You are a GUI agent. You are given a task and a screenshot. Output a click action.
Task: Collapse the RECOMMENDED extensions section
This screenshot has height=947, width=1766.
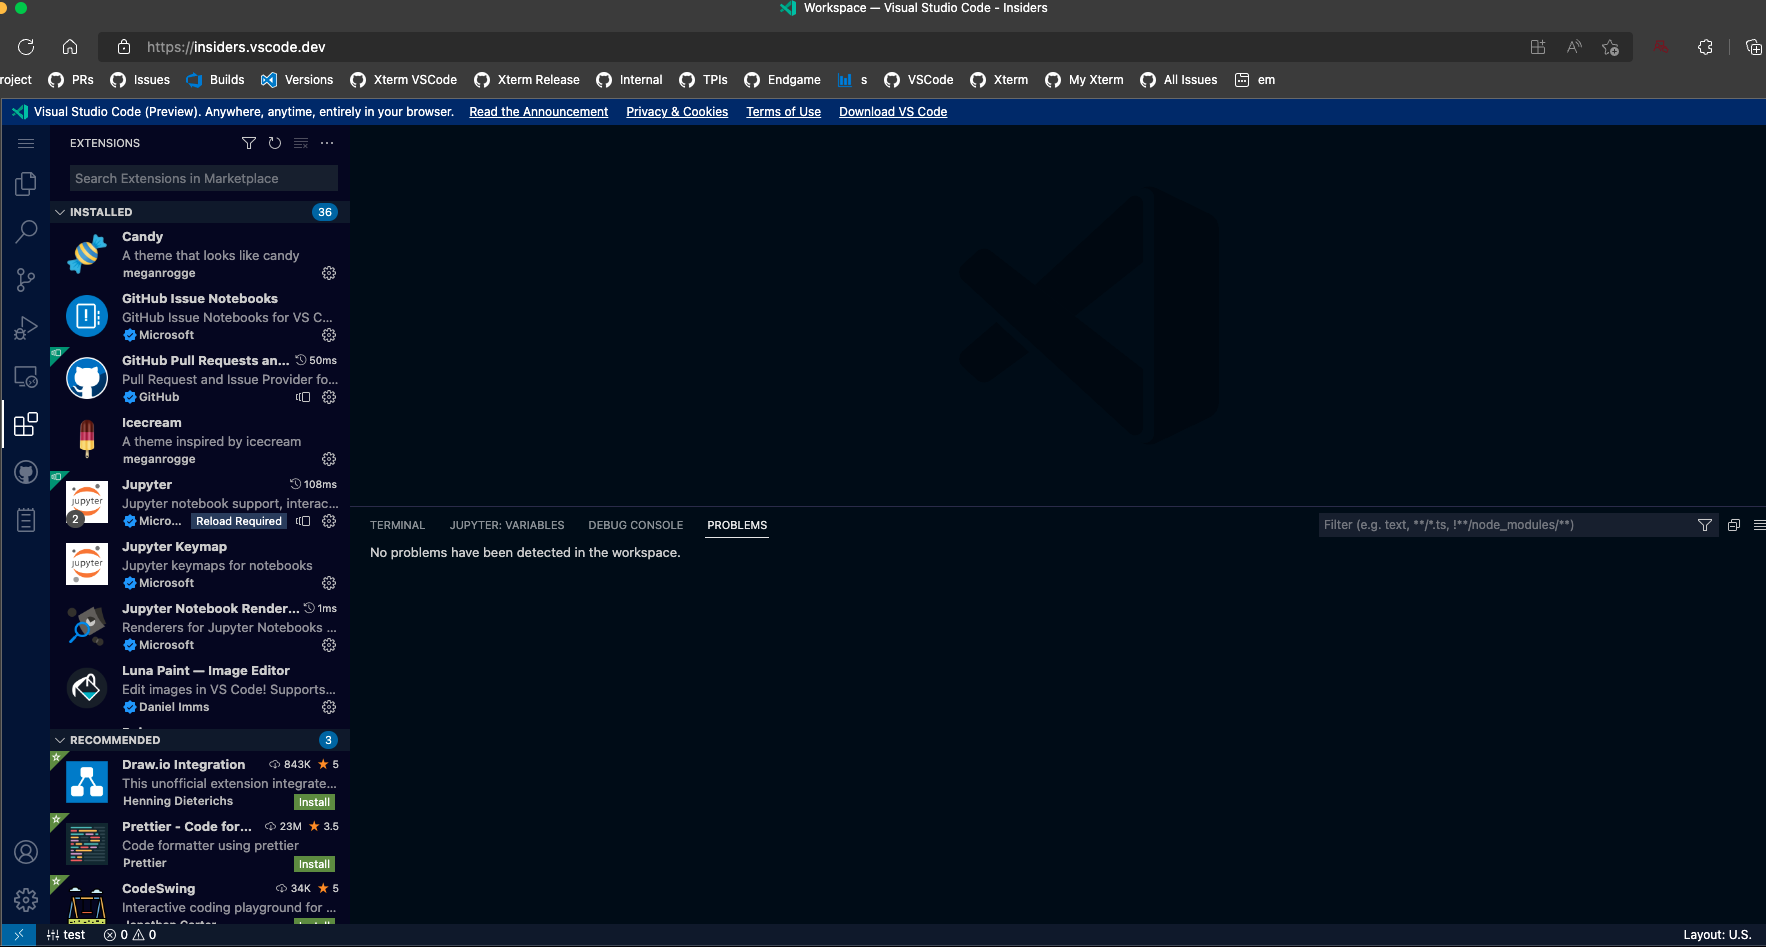(61, 739)
